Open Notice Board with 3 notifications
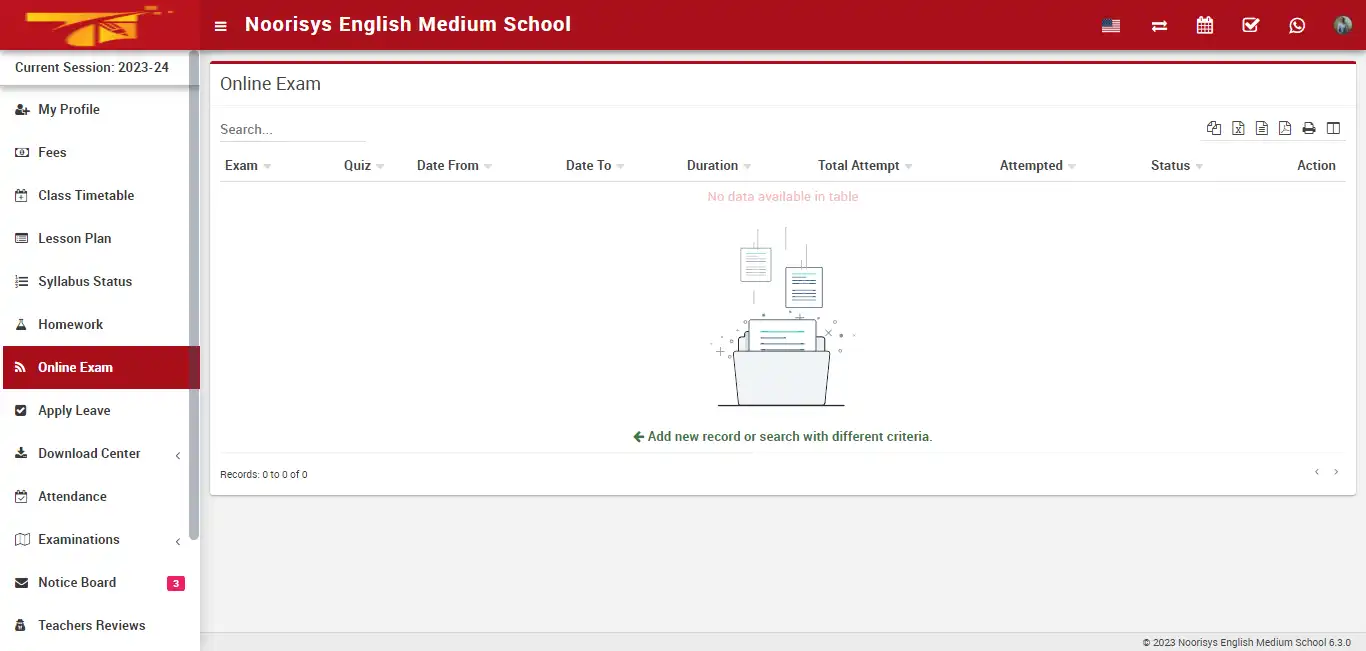This screenshot has height=651, width=1366. point(77,582)
